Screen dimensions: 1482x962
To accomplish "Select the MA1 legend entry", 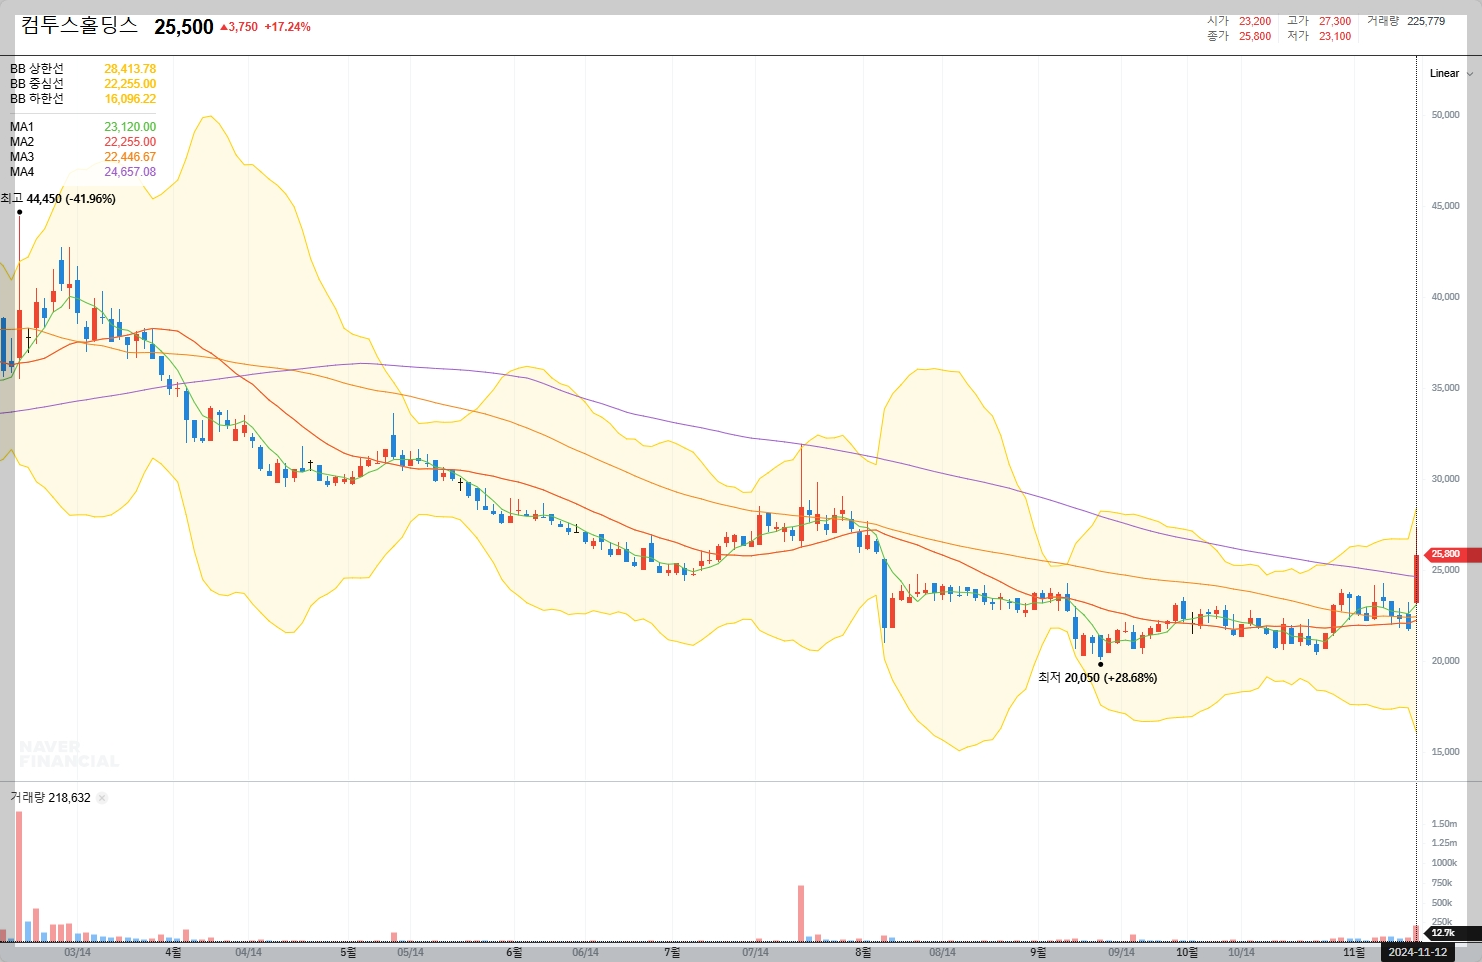I will point(22,127).
